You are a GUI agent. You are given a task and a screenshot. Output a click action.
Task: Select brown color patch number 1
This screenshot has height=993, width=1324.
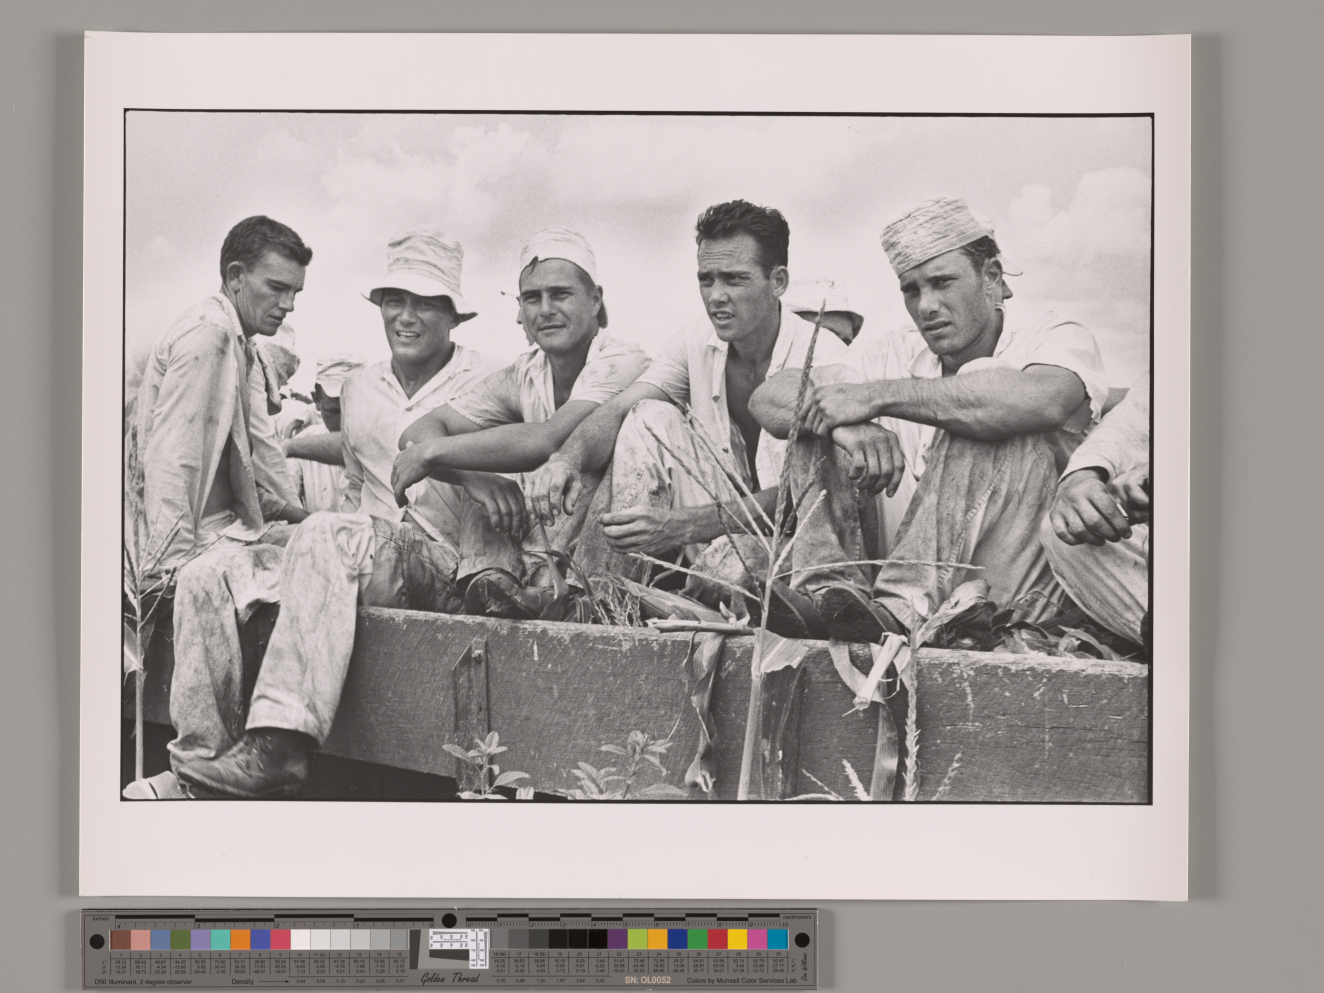click(121, 940)
